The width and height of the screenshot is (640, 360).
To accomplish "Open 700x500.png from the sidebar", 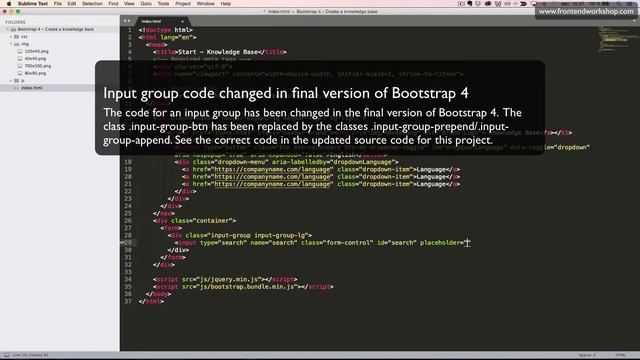I will pyautogui.click(x=38, y=66).
